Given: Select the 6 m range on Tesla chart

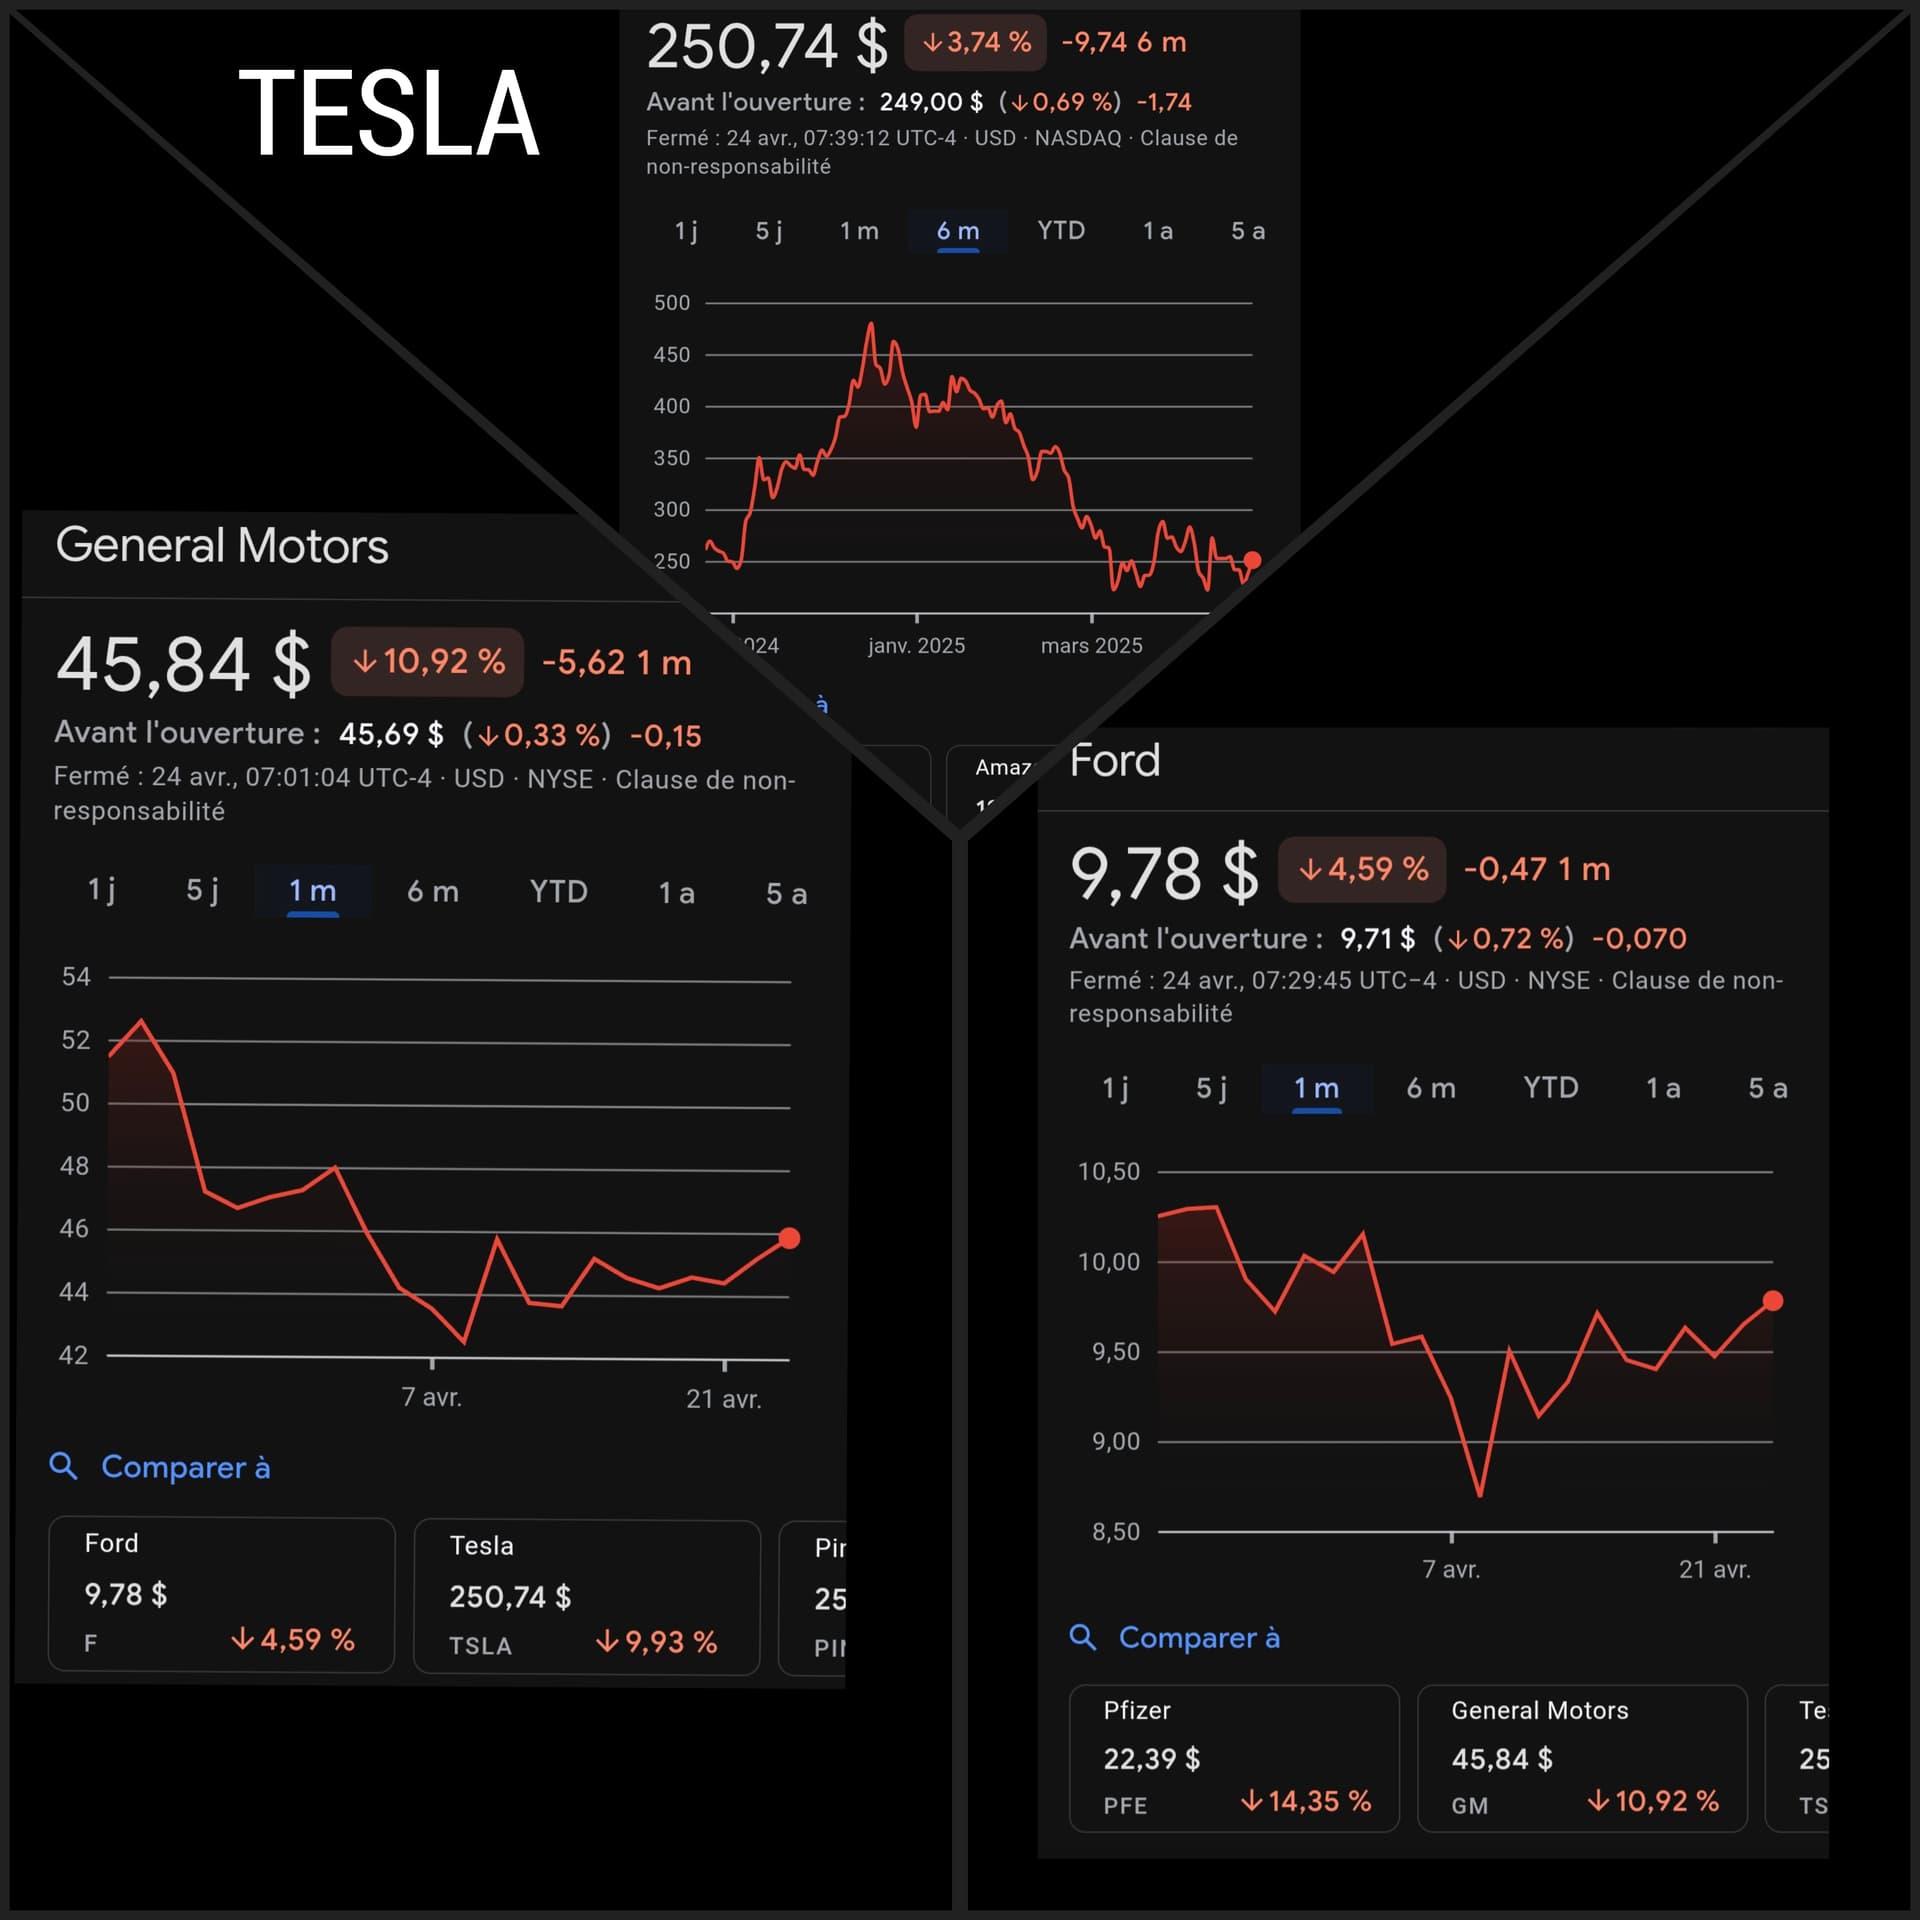Looking at the screenshot, I should point(958,231).
